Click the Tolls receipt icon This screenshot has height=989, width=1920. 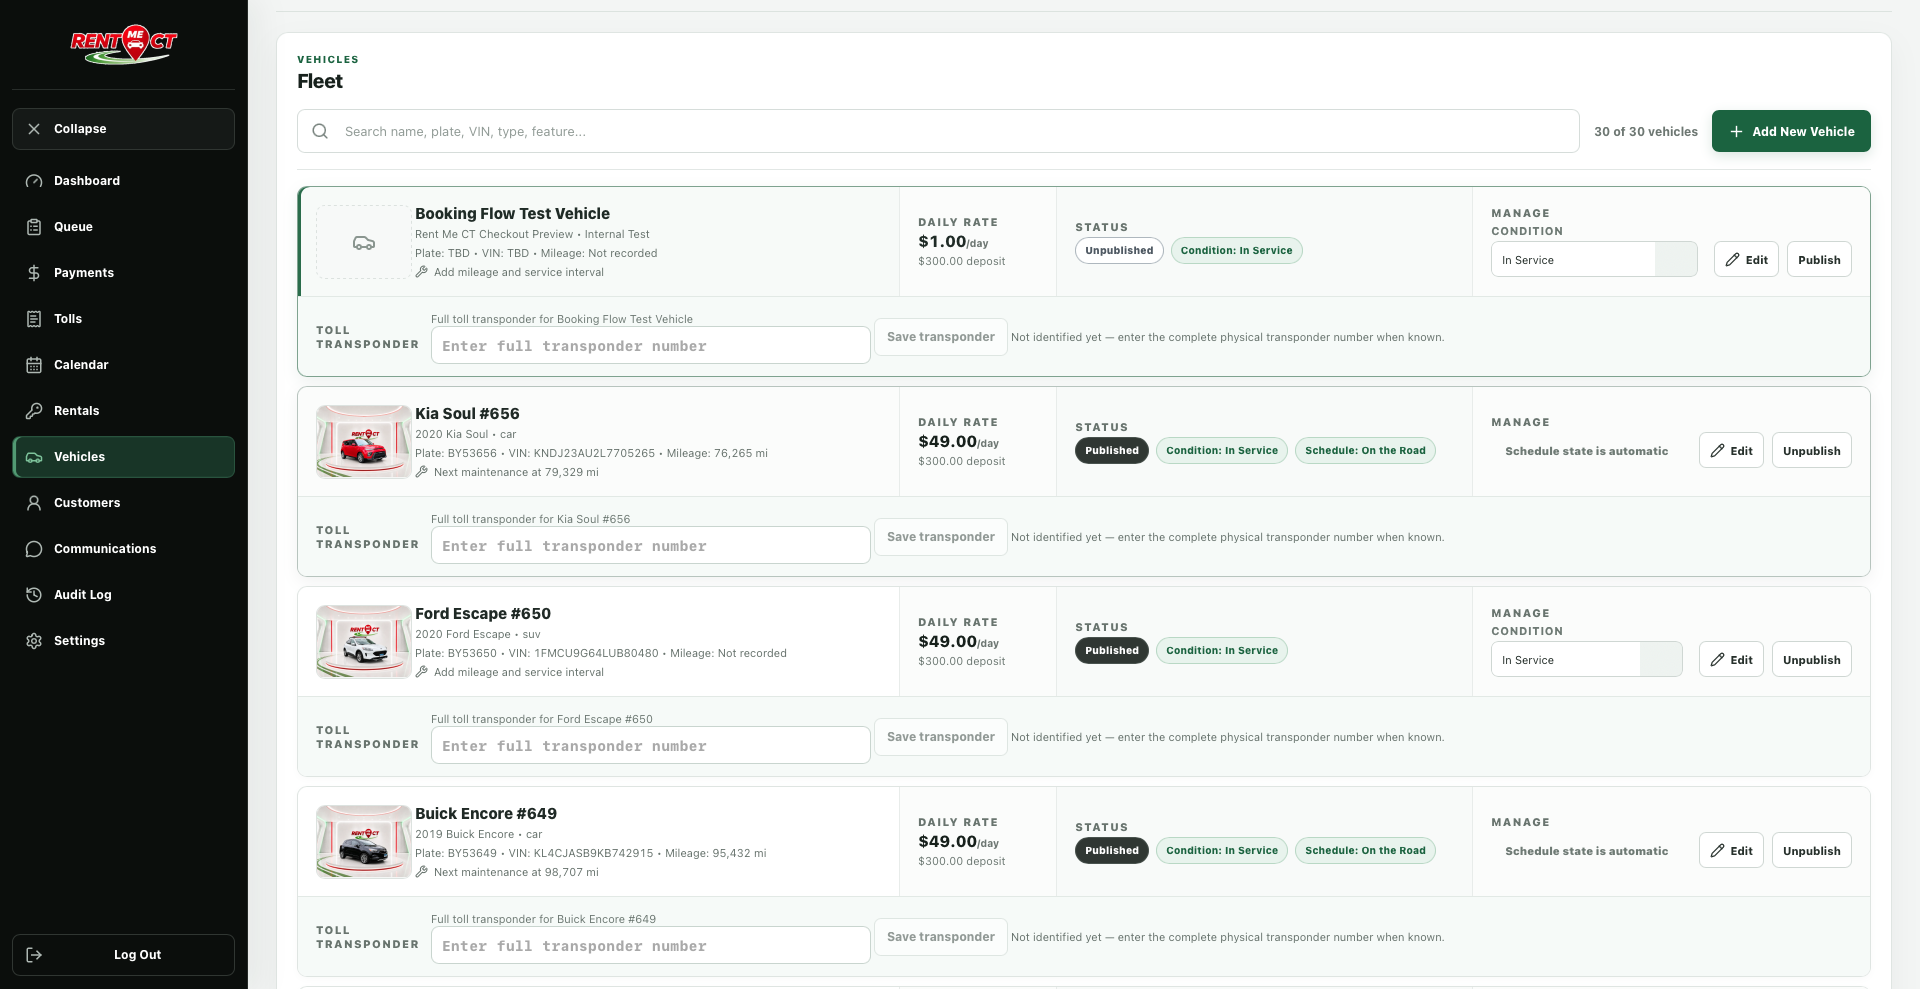click(34, 319)
